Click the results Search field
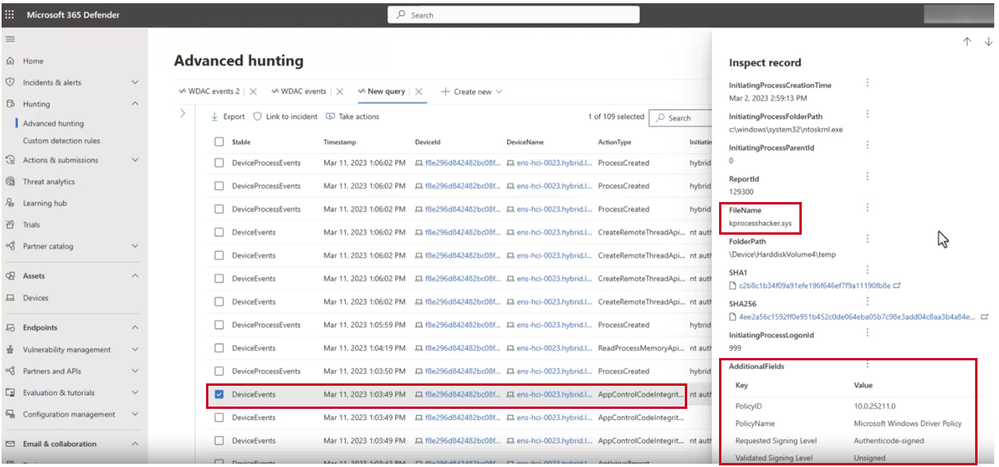This screenshot has height=467, width=999. [x=680, y=118]
